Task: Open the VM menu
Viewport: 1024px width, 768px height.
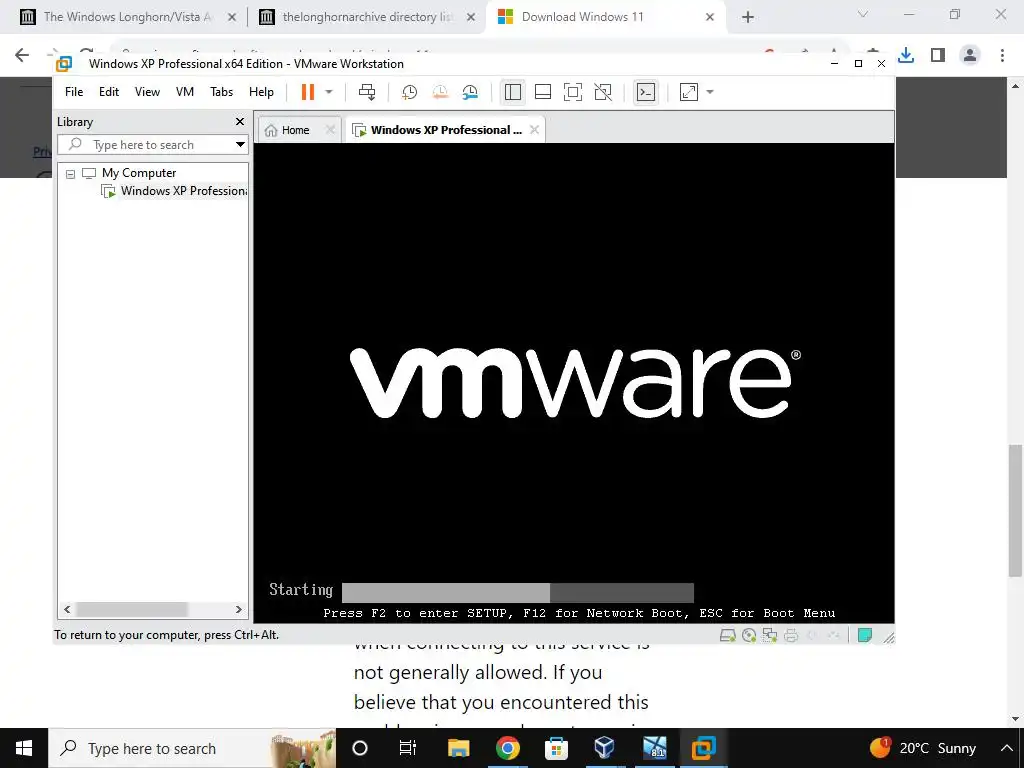Action: [185, 92]
